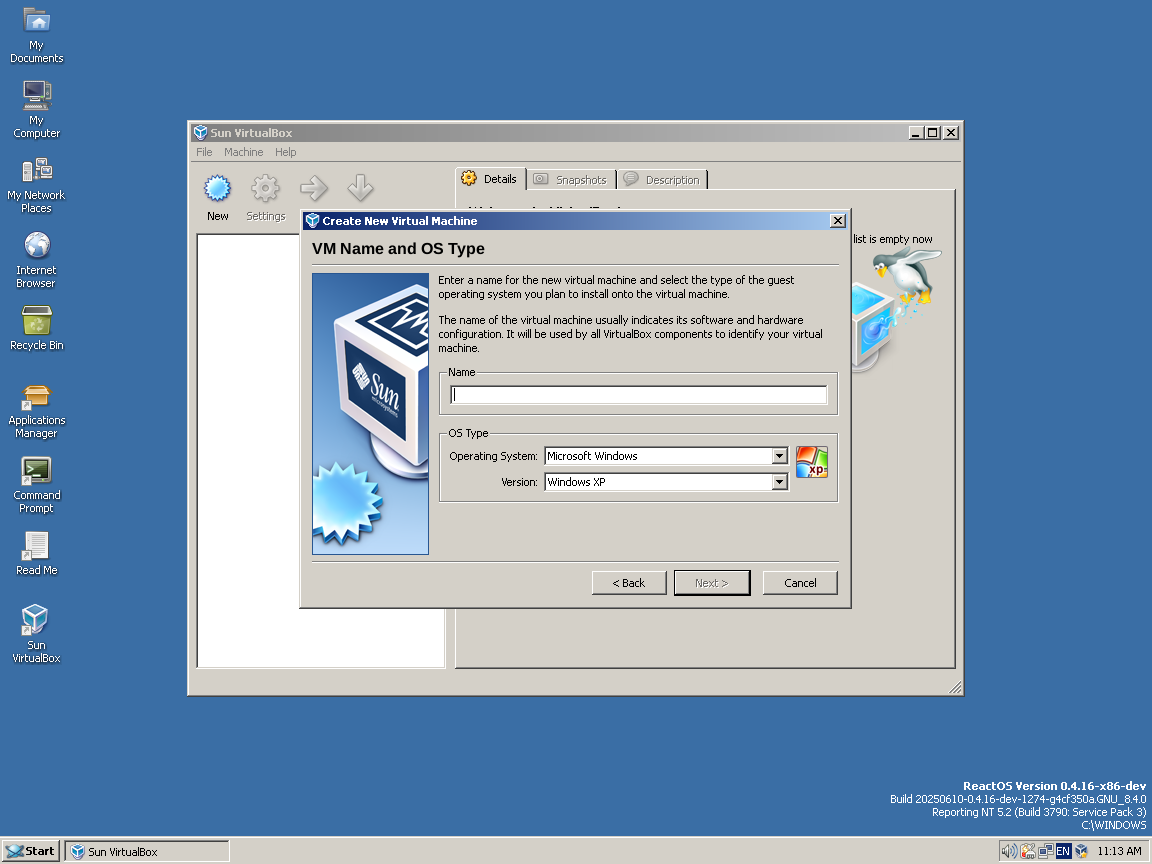Close the Create New Virtual Machine dialog

(x=838, y=221)
